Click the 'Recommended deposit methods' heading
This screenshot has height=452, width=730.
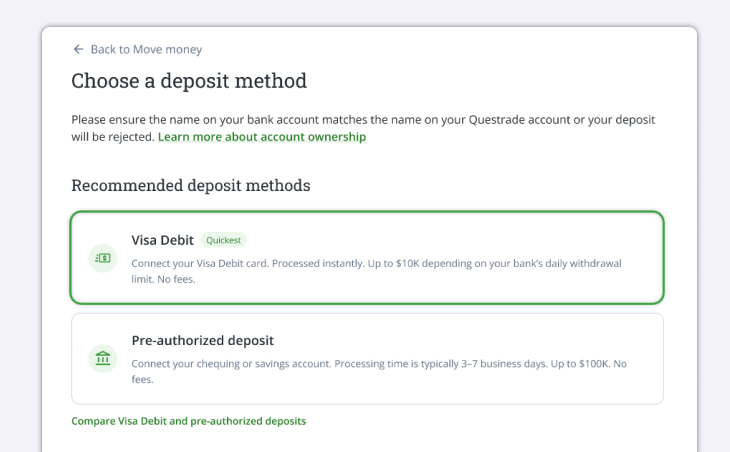click(x=190, y=185)
